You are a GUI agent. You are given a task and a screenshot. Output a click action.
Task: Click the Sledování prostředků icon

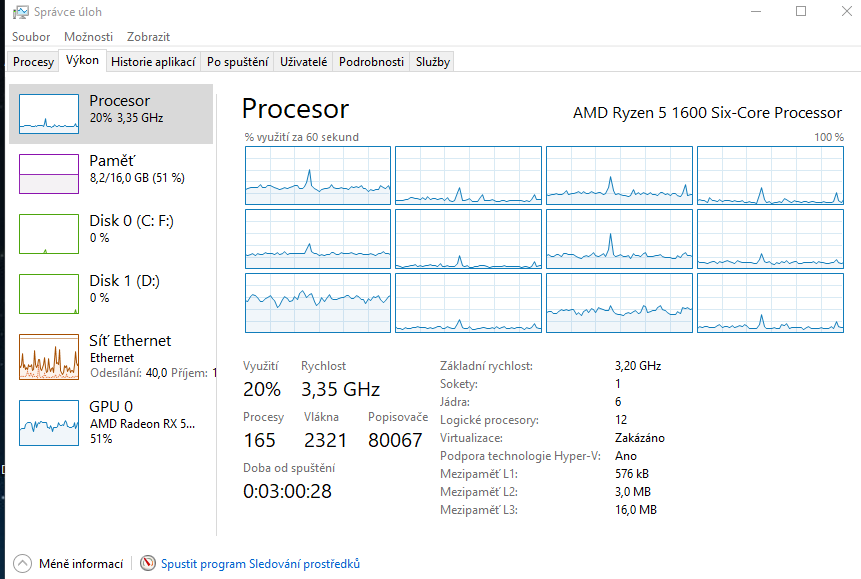[x=148, y=564]
